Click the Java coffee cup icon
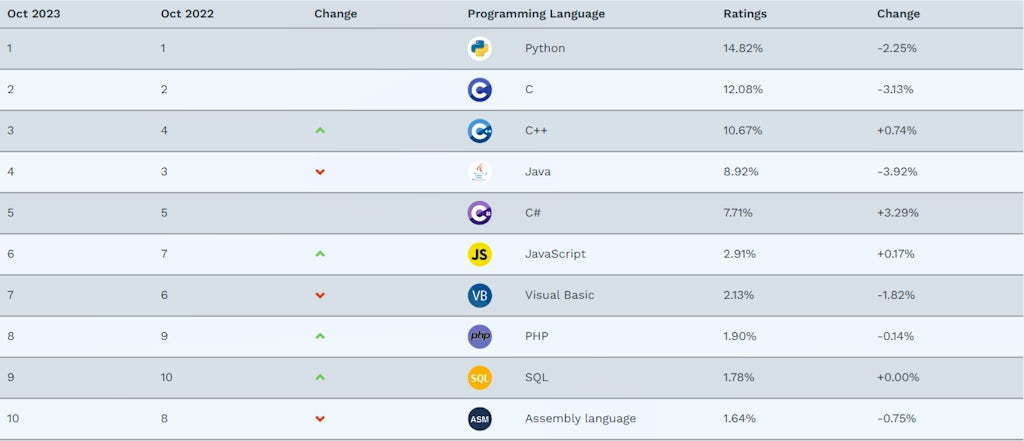Viewport: 1024px width, 441px height. click(x=479, y=172)
